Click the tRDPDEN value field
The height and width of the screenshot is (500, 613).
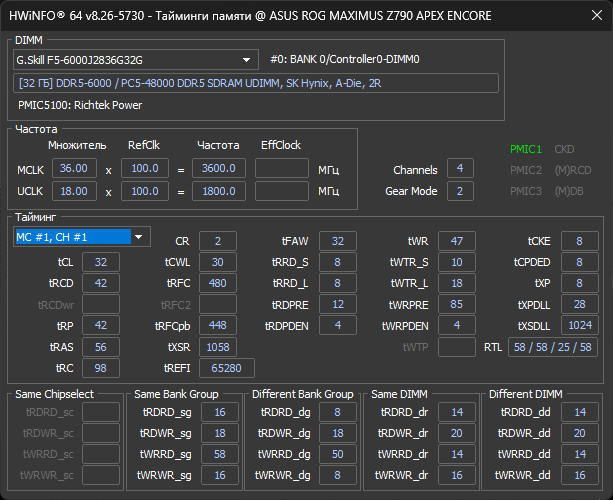point(338,325)
